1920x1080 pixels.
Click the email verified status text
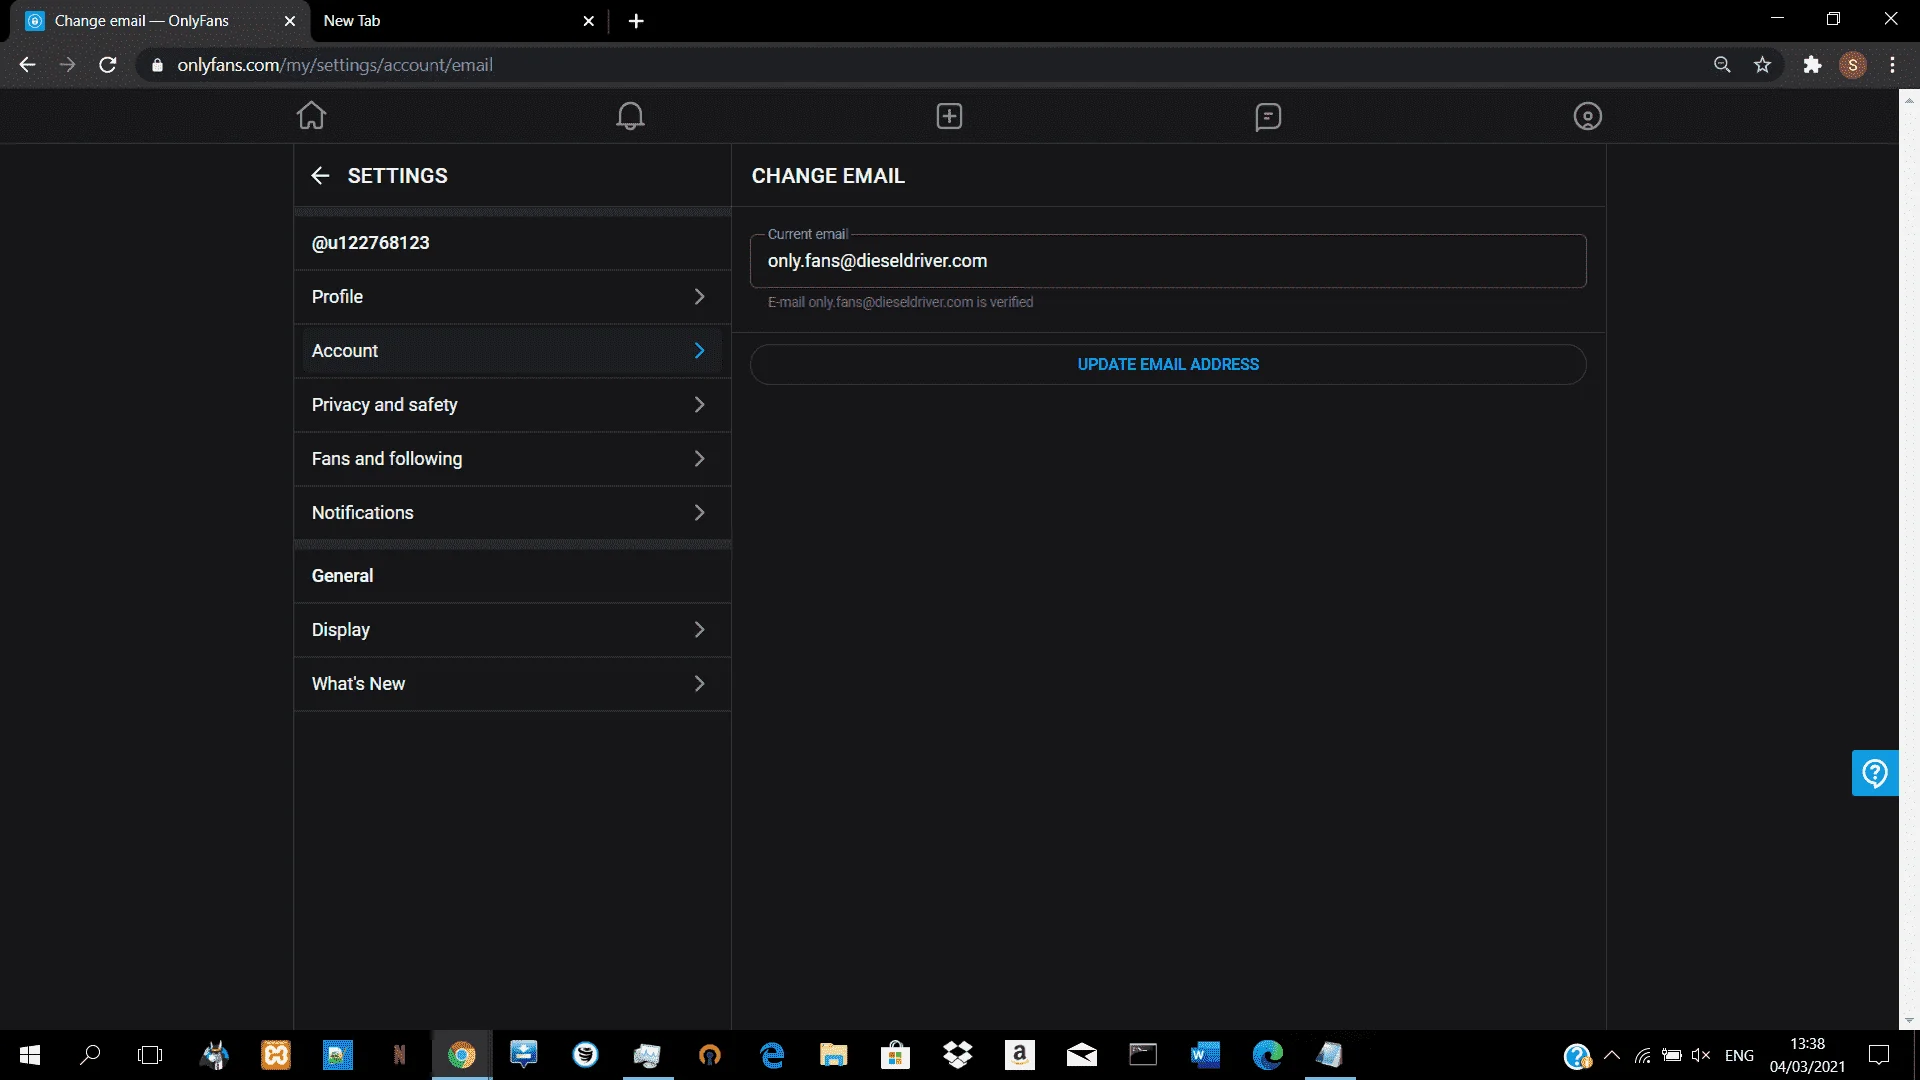click(900, 302)
